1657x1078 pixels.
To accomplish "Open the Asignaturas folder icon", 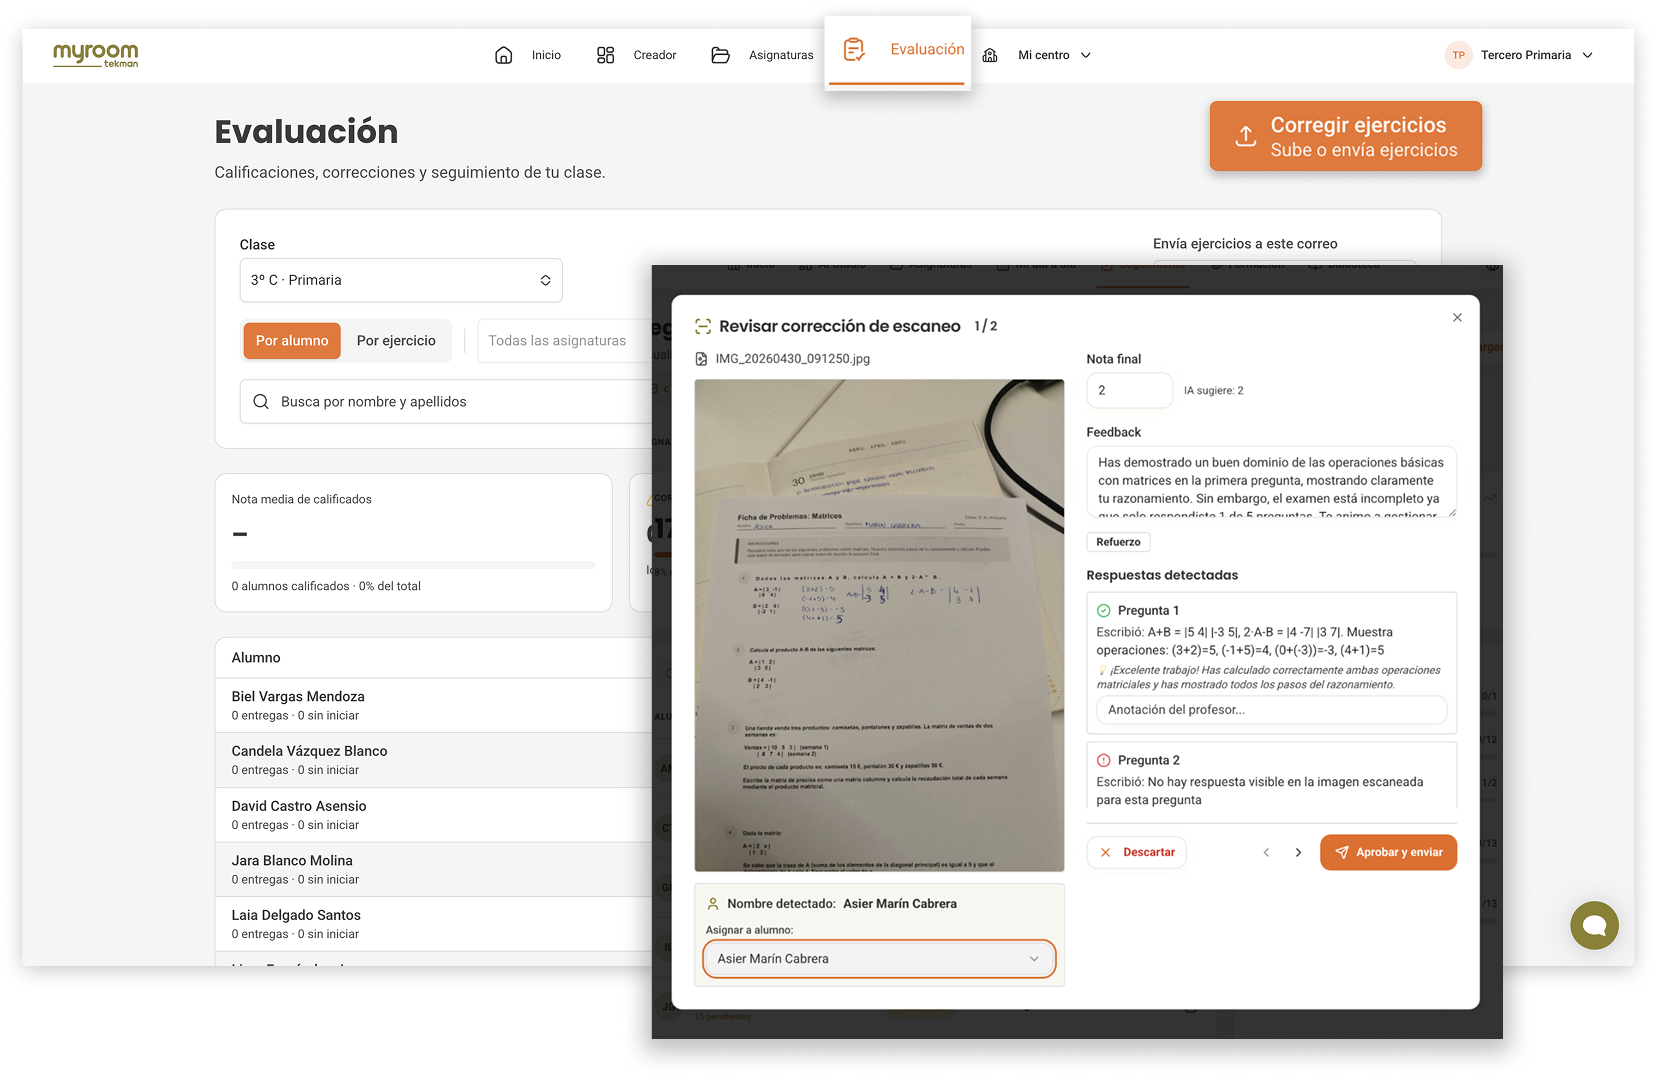I will click(720, 55).
